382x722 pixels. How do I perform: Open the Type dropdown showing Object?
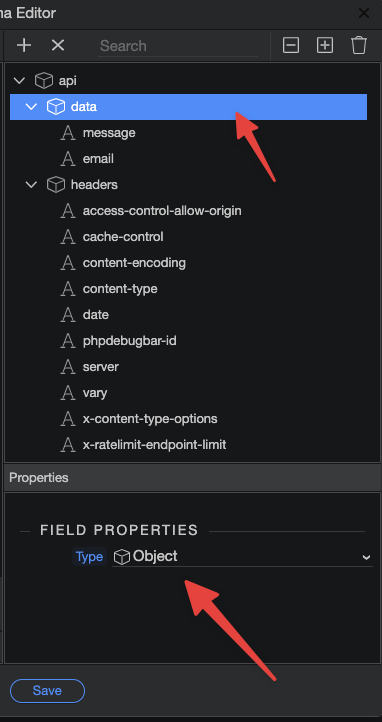pyautogui.click(x=243, y=557)
